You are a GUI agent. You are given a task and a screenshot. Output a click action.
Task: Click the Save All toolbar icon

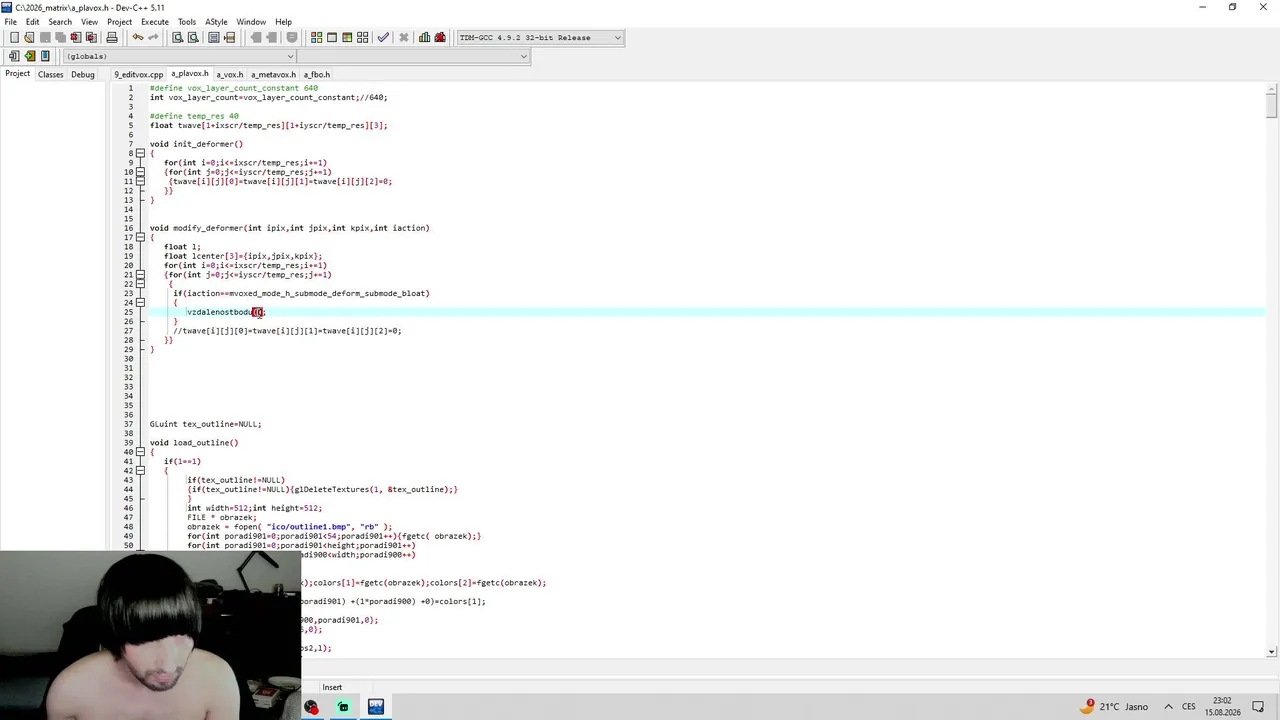[60, 38]
